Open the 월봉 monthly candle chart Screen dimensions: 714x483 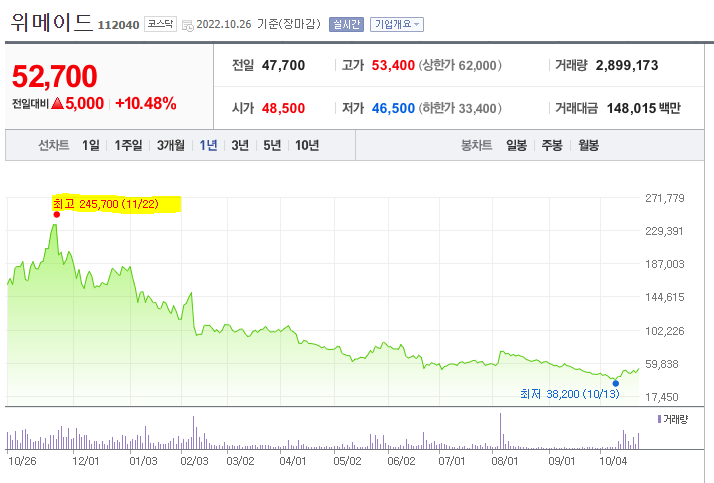coord(588,145)
